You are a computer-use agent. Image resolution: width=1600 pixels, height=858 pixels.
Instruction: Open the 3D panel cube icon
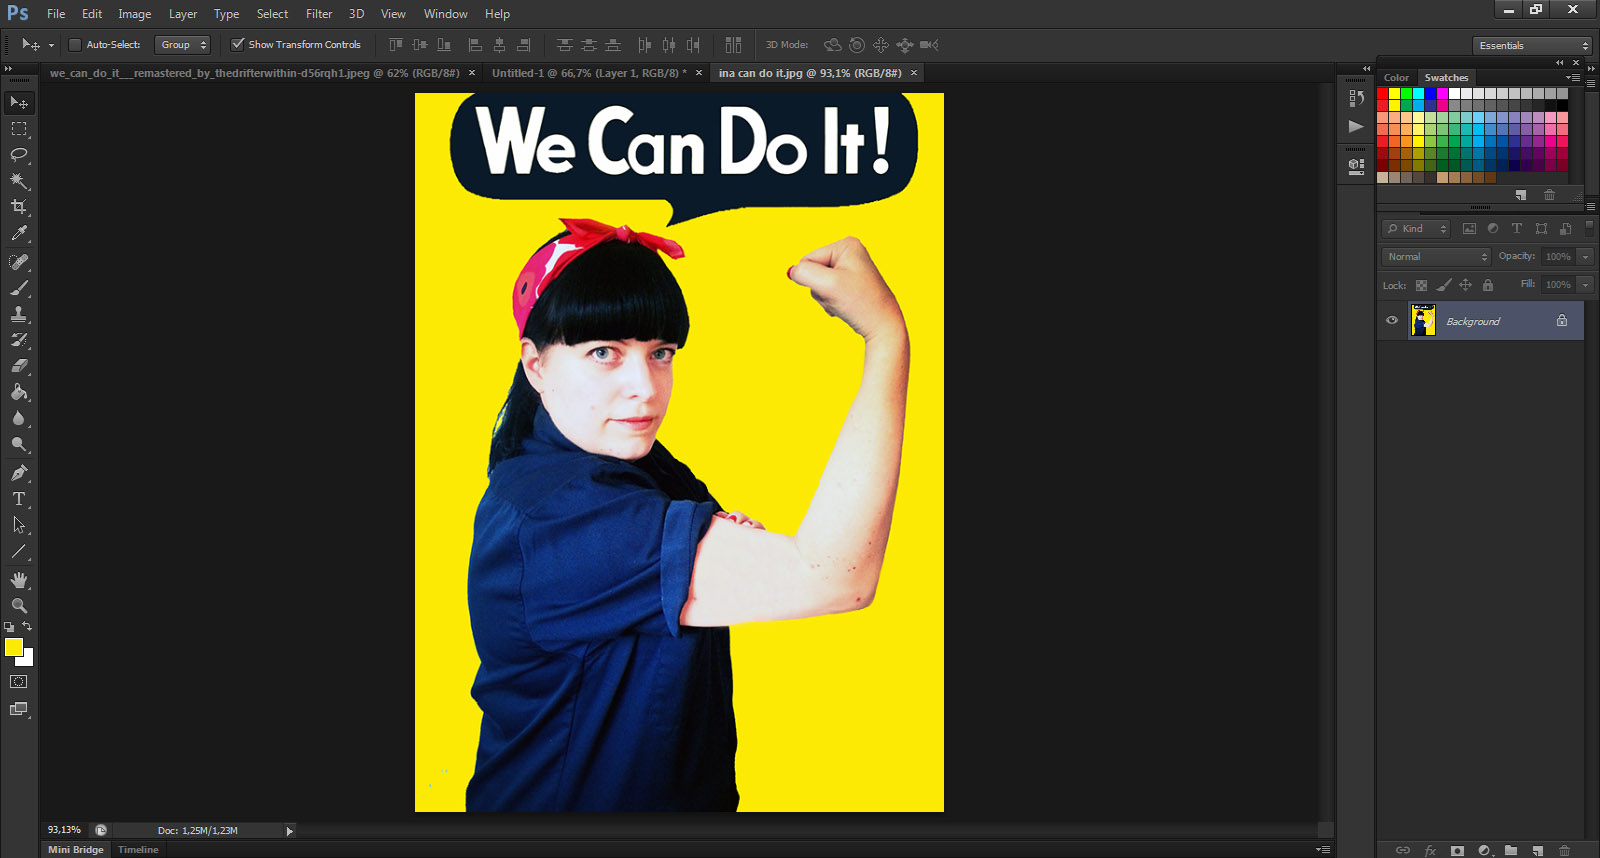pyautogui.click(x=1356, y=166)
